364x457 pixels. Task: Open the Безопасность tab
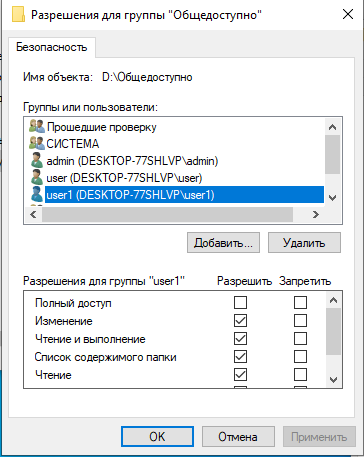pyautogui.click(x=52, y=47)
